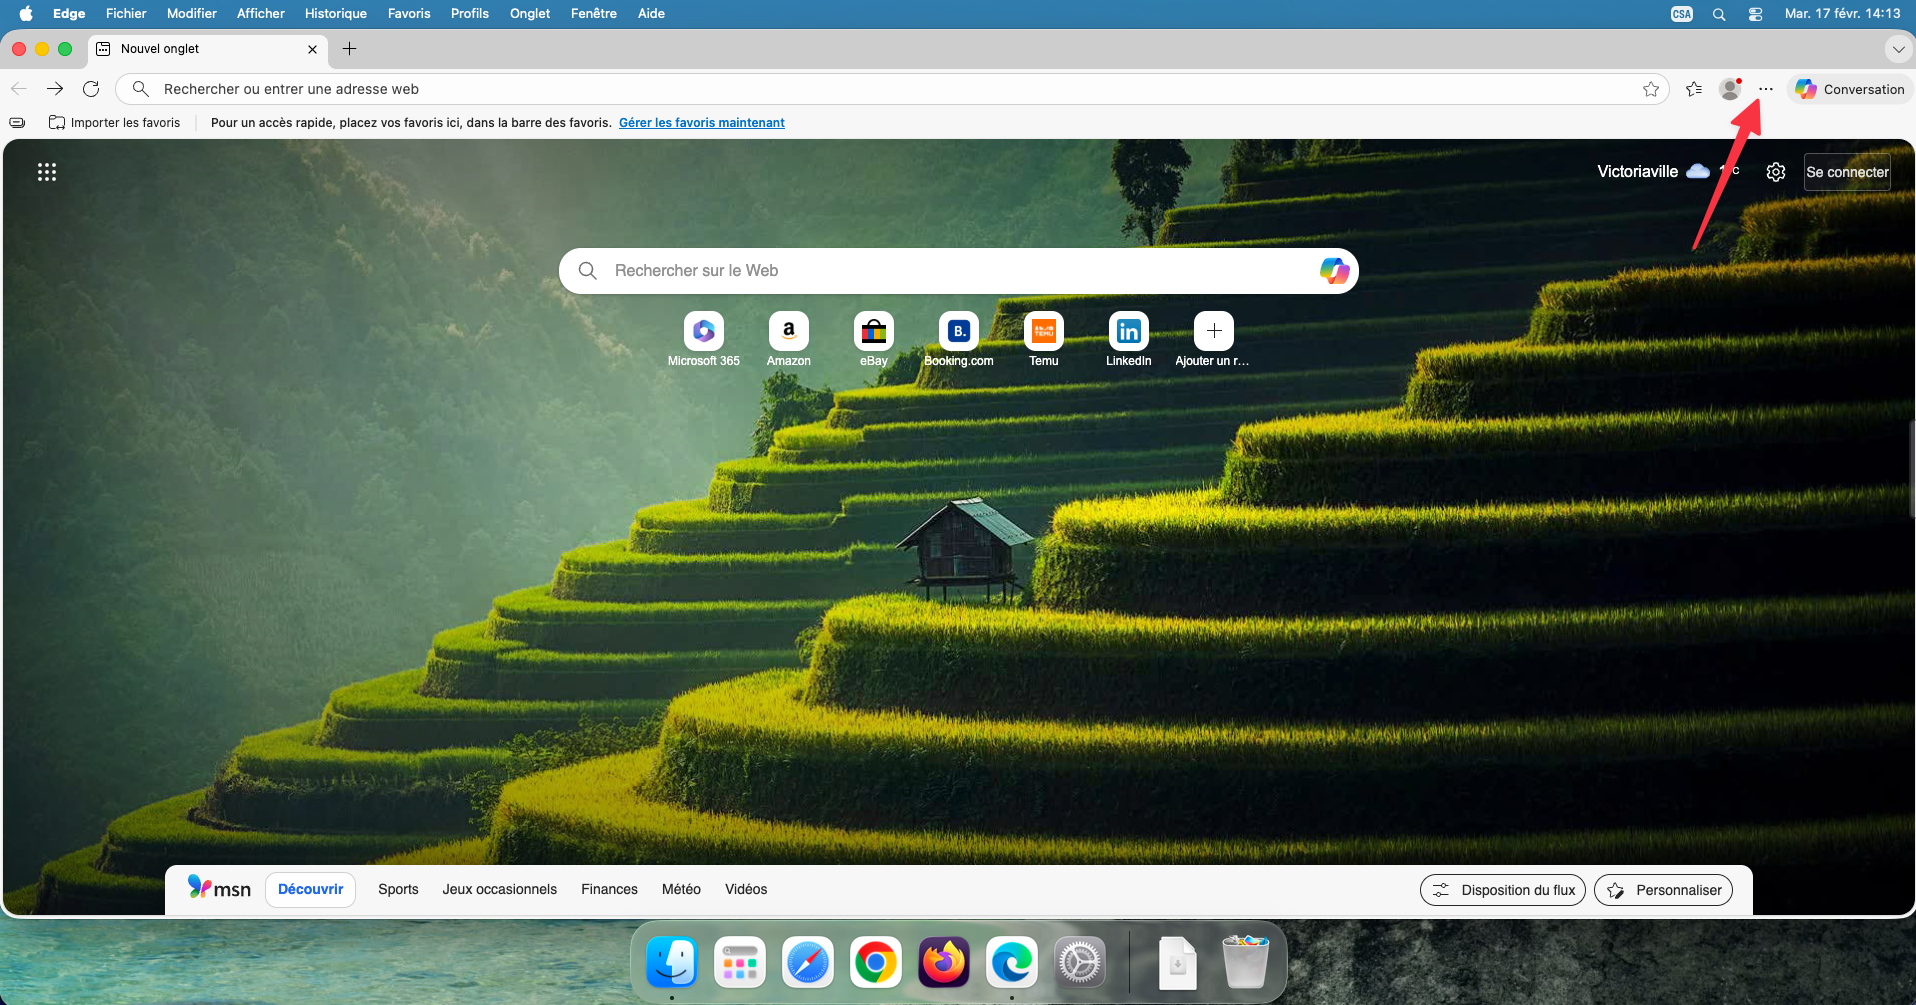Image resolution: width=1916 pixels, height=1005 pixels.
Task: Open Microsoft 365 shortcut
Action: pyautogui.click(x=704, y=340)
